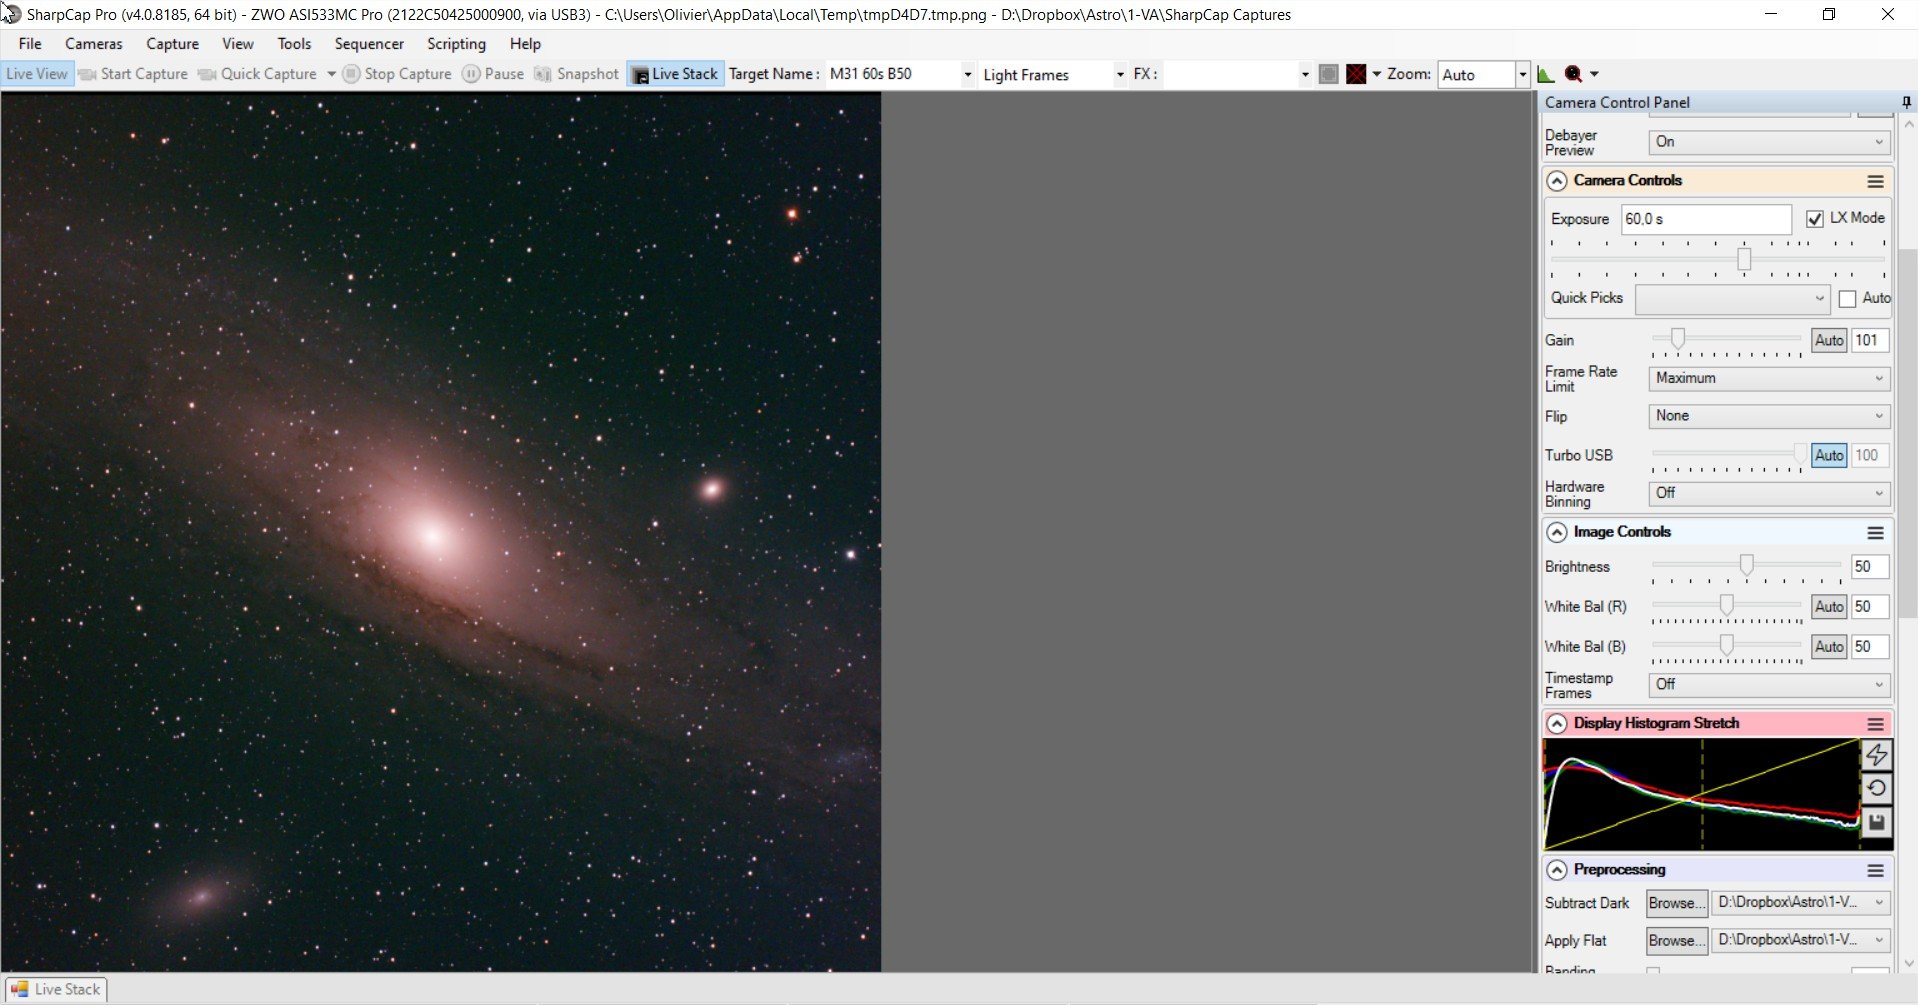
Task: Toggle Auto for White Bal (R)
Action: tap(1829, 606)
